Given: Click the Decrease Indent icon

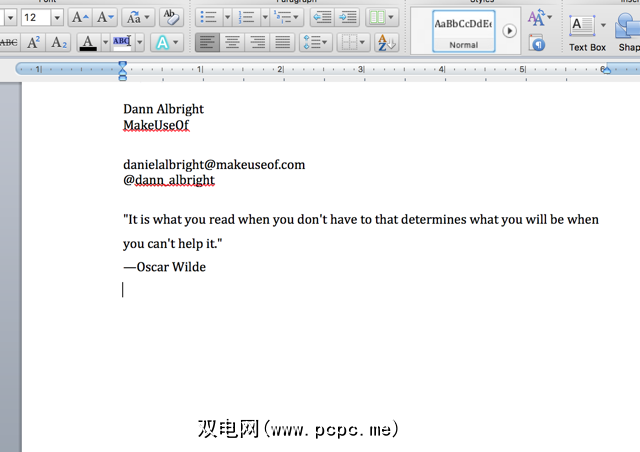Looking at the screenshot, I should pos(322,18).
